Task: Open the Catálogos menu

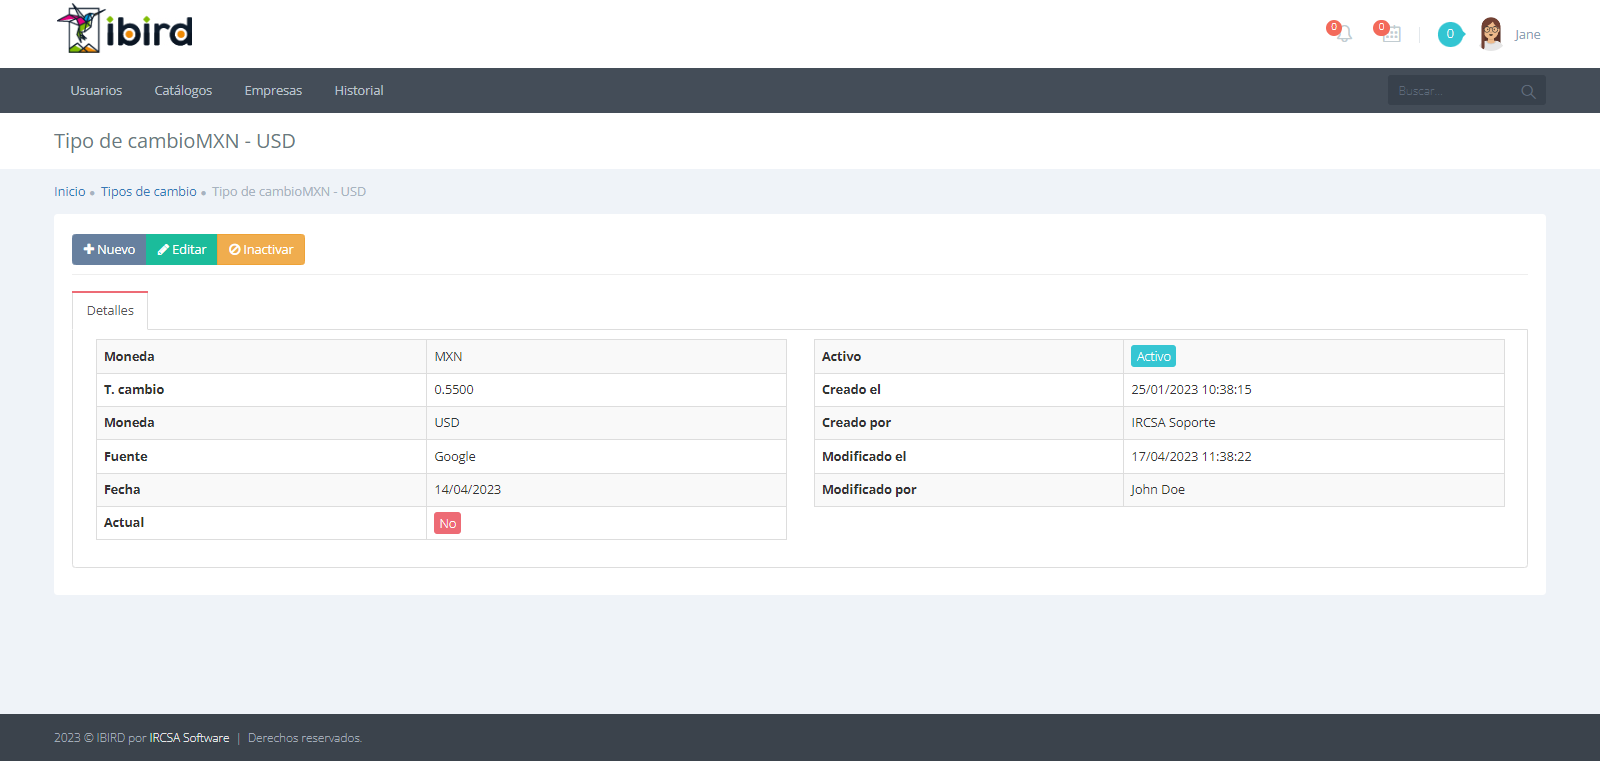Action: tap(183, 90)
